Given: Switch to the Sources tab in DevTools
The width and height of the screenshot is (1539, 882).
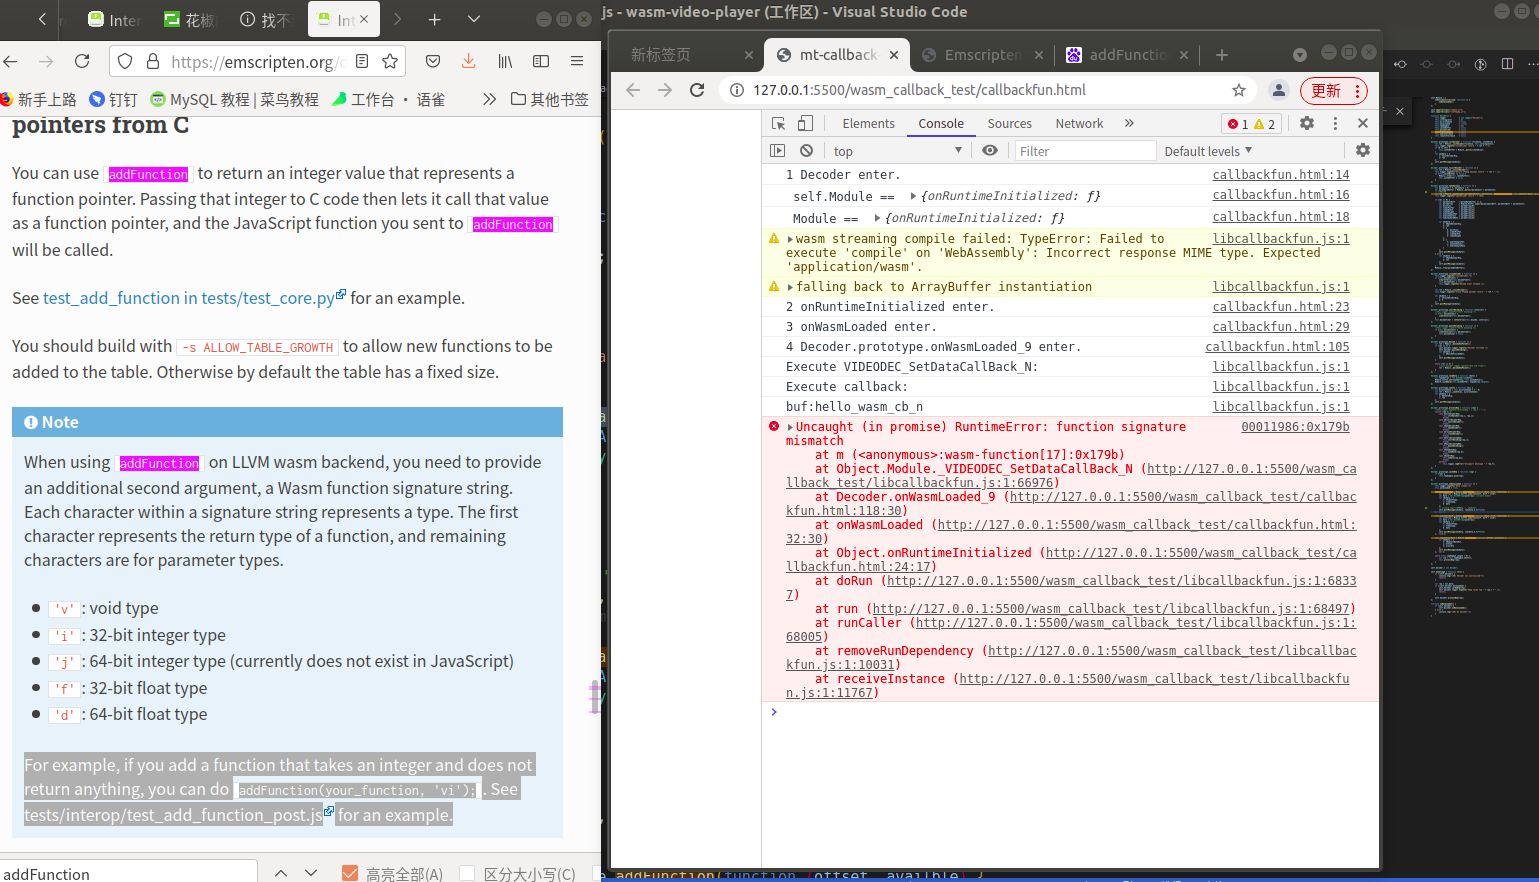Looking at the screenshot, I should (x=1009, y=123).
